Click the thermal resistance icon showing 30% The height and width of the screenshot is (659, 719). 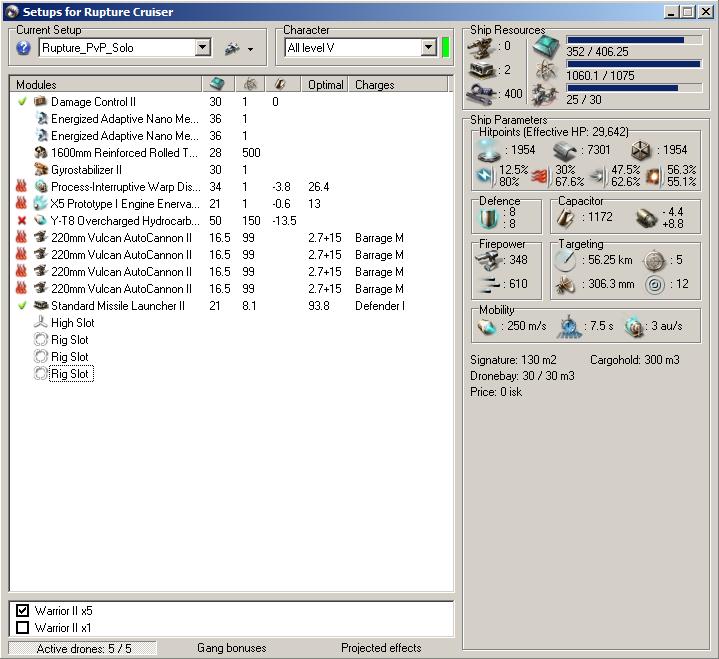(541, 176)
